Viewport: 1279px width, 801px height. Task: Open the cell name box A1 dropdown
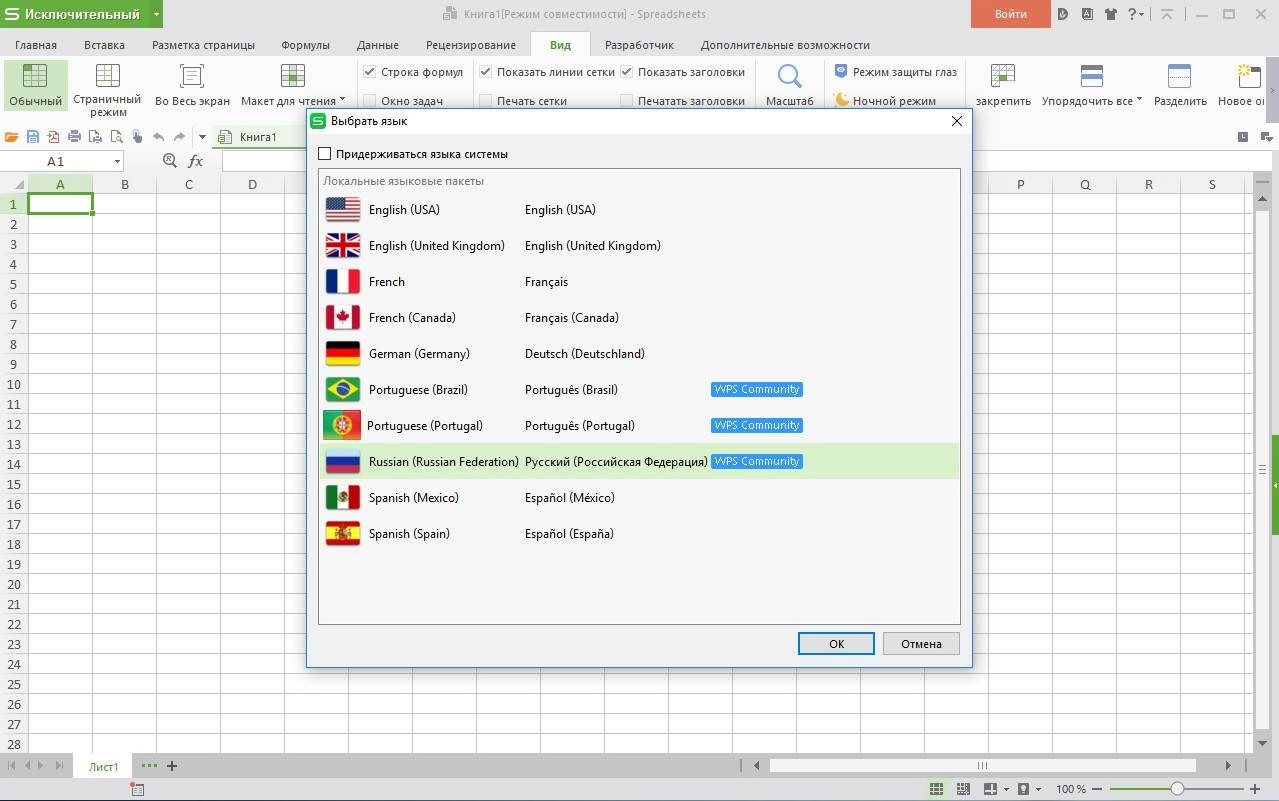click(117, 161)
